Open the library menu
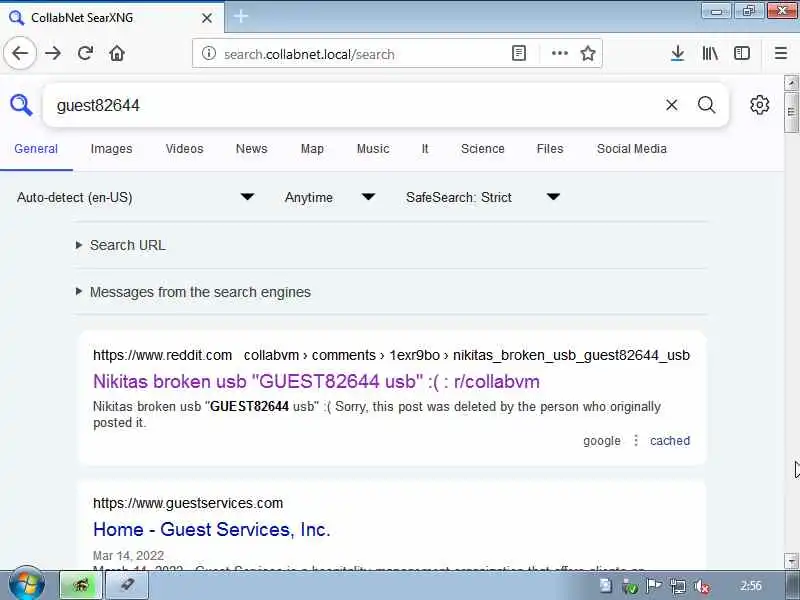This screenshot has width=800, height=600. point(710,53)
